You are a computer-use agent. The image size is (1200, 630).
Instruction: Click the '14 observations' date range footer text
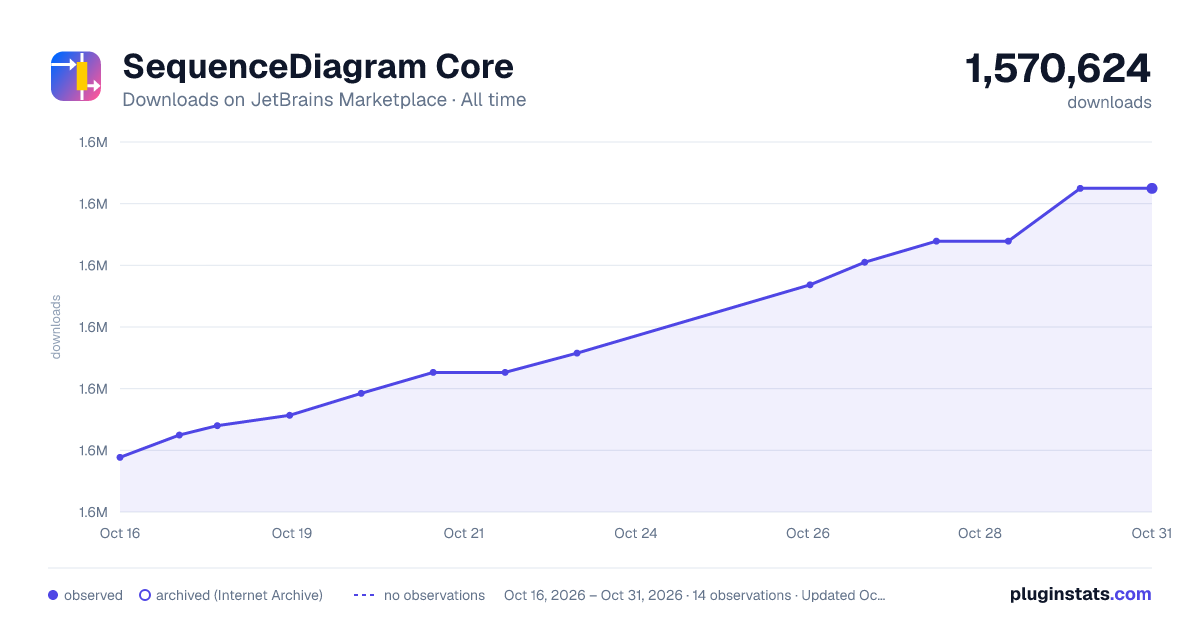(x=695, y=595)
